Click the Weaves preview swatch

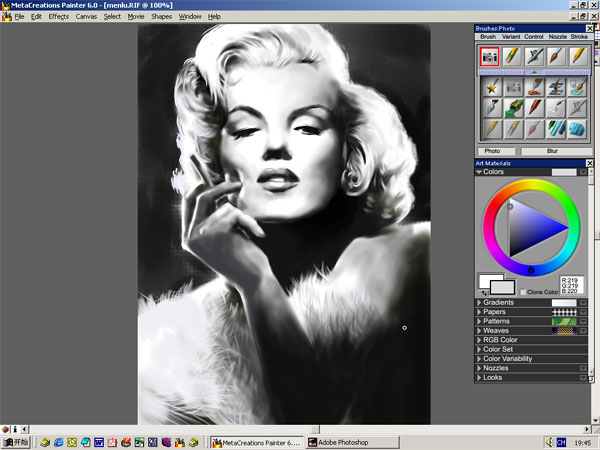coord(564,331)
